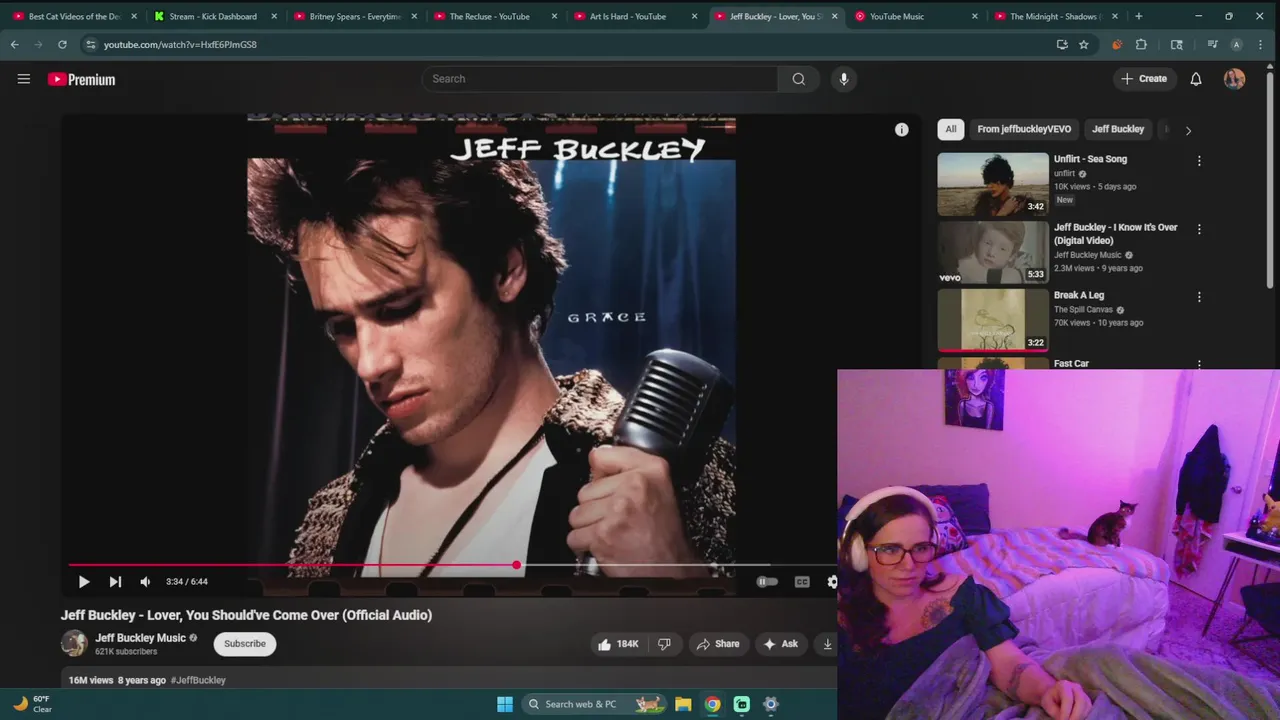Open the player settings gear
The image size is (1280, 720).
(x=831, y=581)
